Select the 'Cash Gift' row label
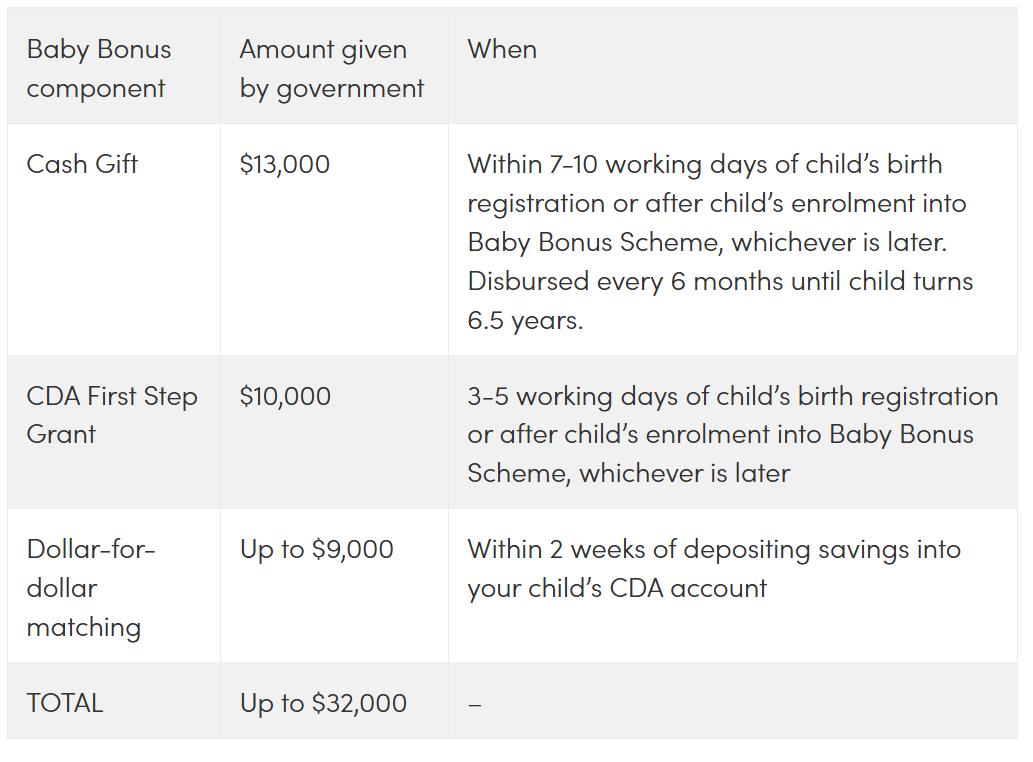Viewport: 1033px width, 762px height. [x=82, y=164]
